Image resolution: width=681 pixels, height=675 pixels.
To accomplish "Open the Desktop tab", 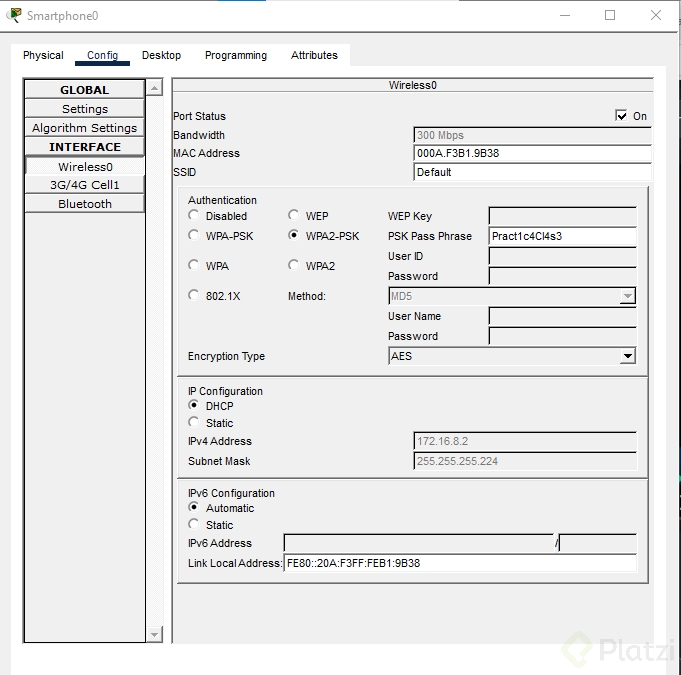I will pyautogui.click(x=161, y=55).
